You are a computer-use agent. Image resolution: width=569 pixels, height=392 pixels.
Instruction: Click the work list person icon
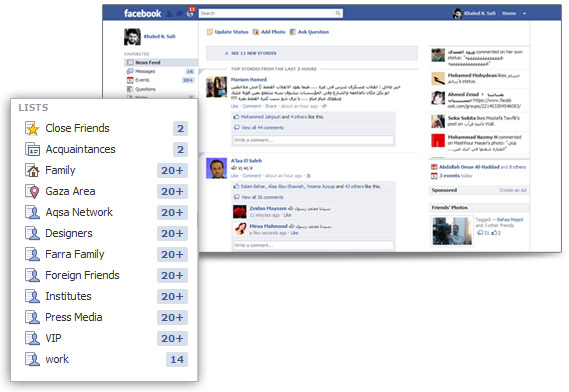[32, 359]
